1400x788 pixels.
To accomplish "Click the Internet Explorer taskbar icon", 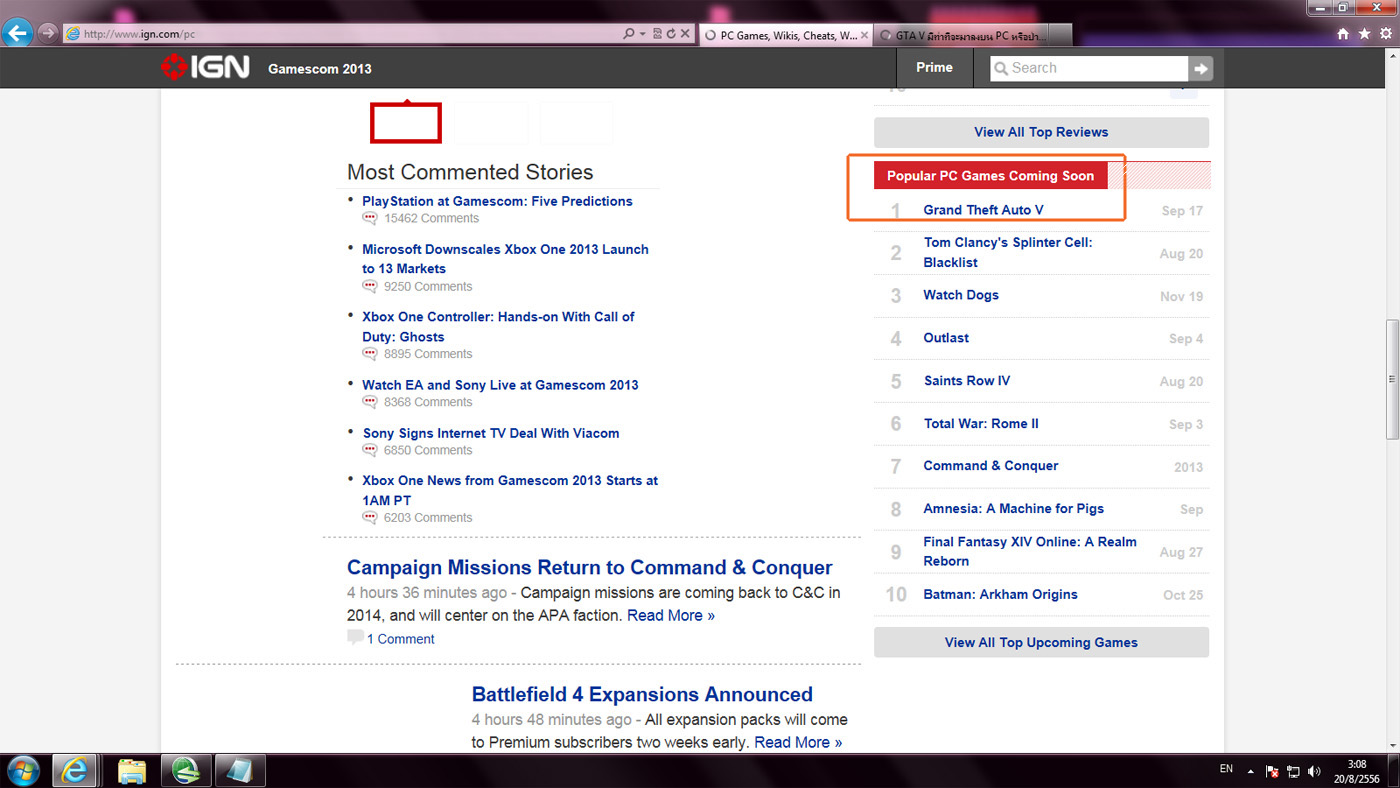I will [75, 771].
